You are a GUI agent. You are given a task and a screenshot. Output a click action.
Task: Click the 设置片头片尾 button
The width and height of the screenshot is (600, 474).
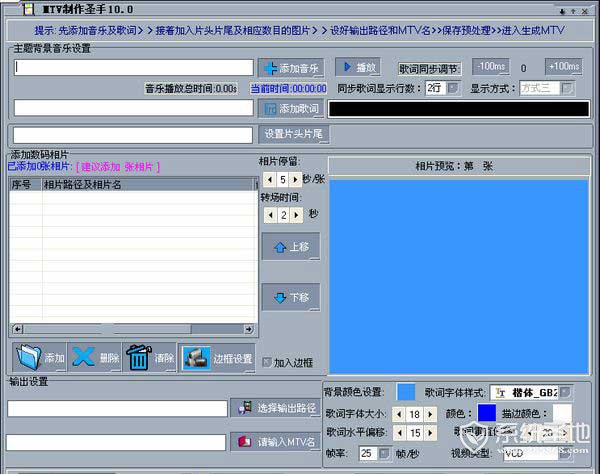tap(293, 134)
